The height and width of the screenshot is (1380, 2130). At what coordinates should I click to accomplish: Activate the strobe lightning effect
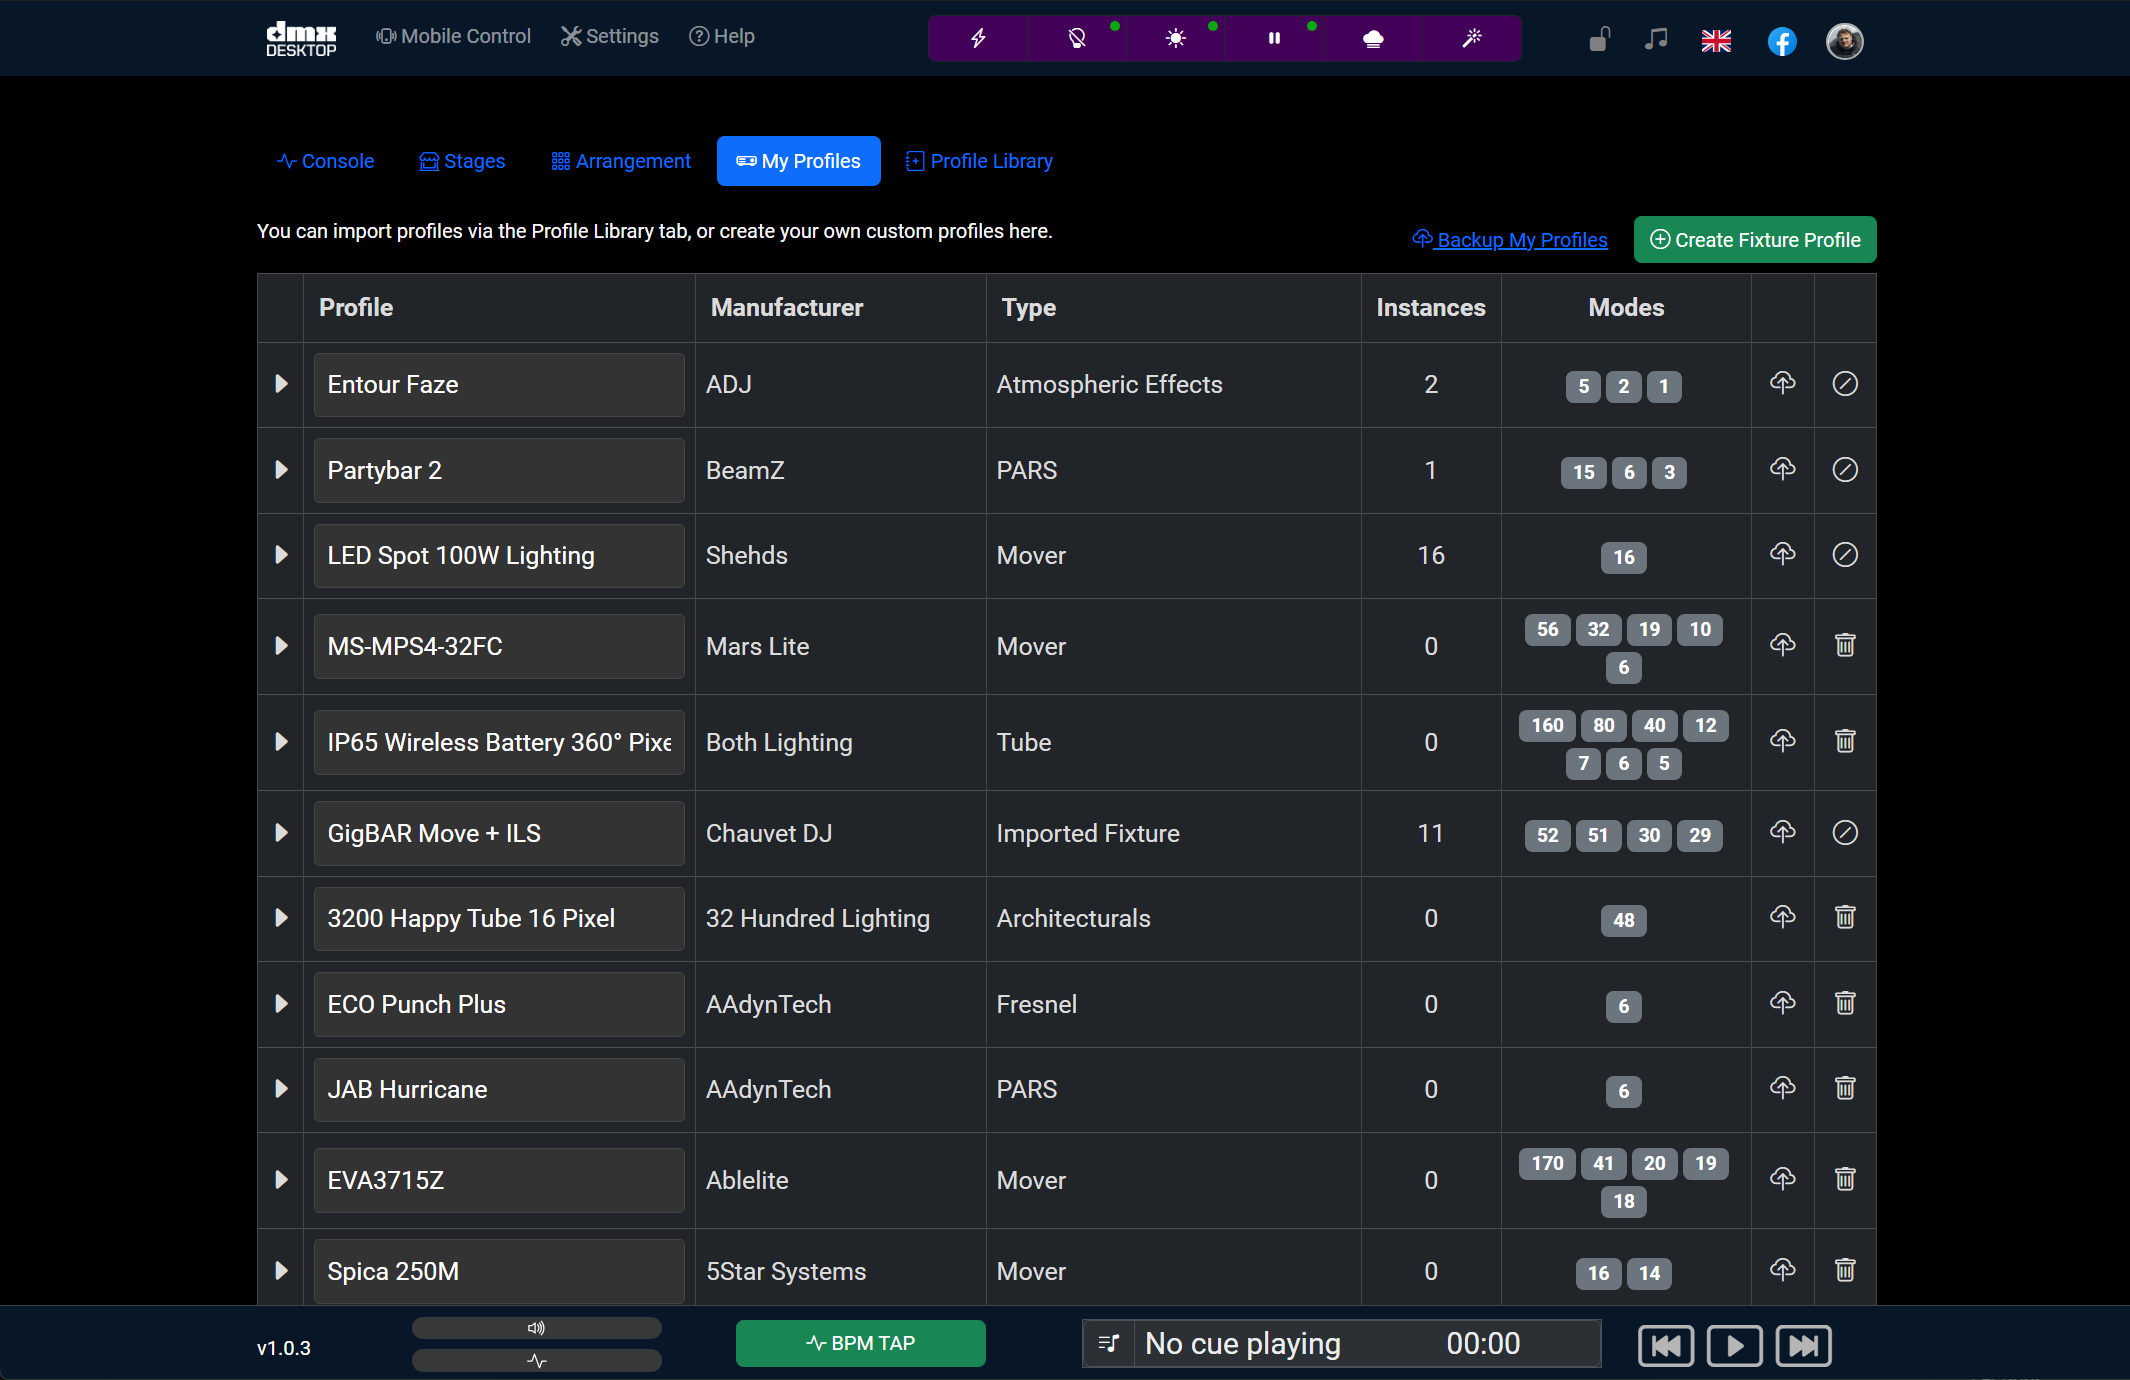click(978, 38)
